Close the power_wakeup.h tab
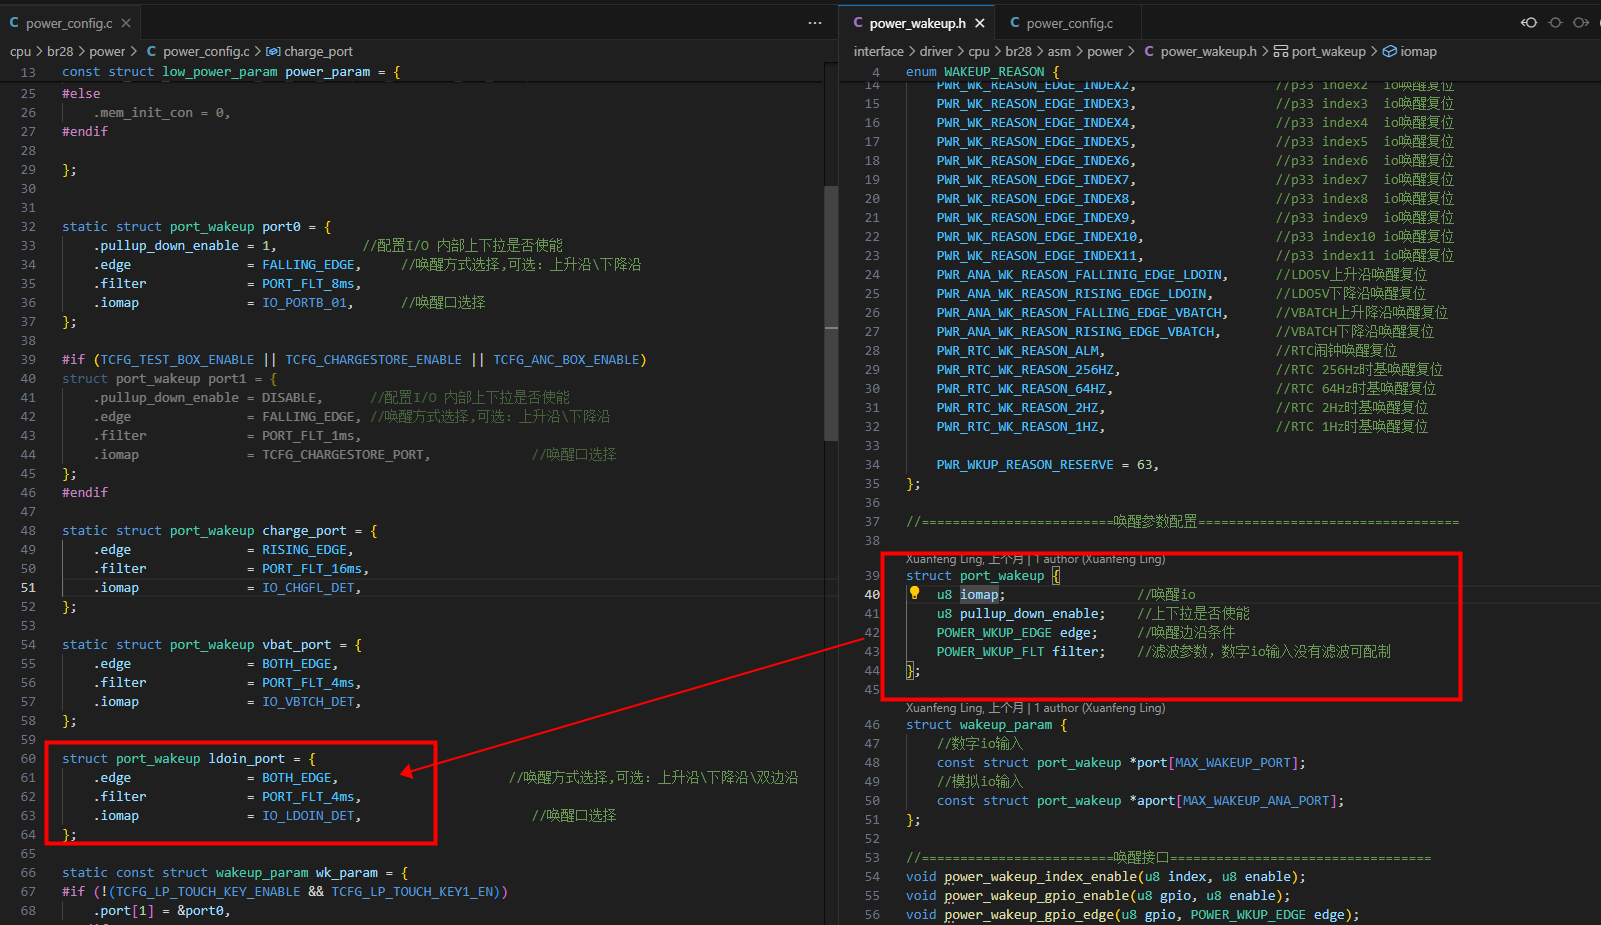 coord(980,23)
